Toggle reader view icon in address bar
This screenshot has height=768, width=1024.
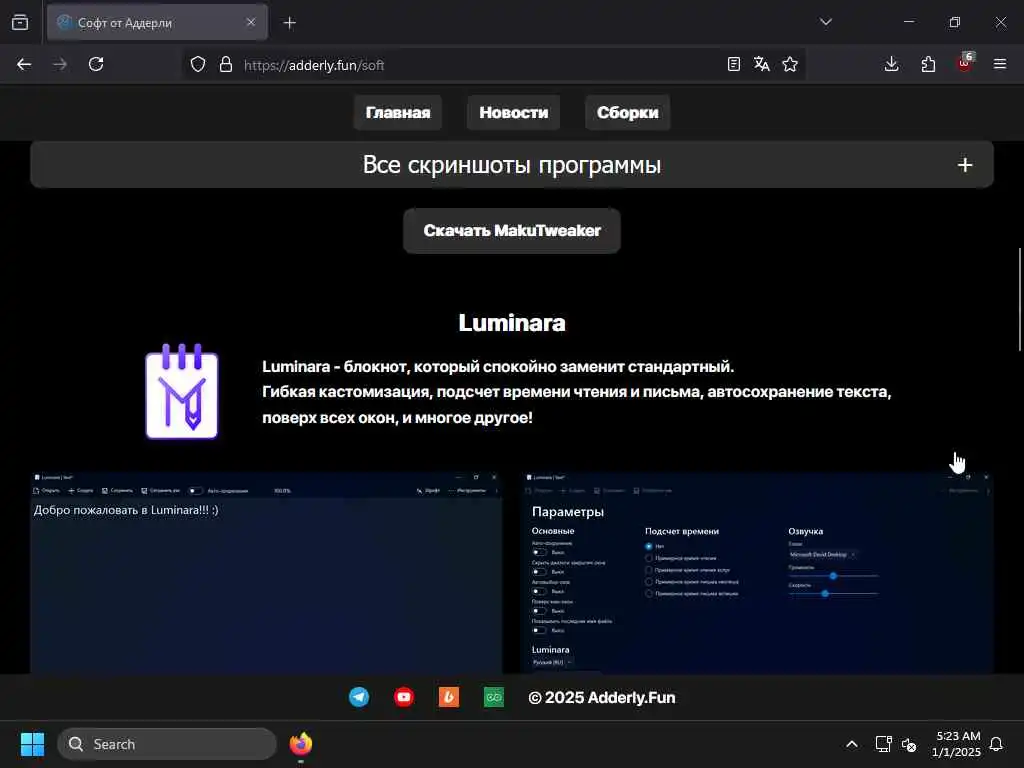click(734, 64)
